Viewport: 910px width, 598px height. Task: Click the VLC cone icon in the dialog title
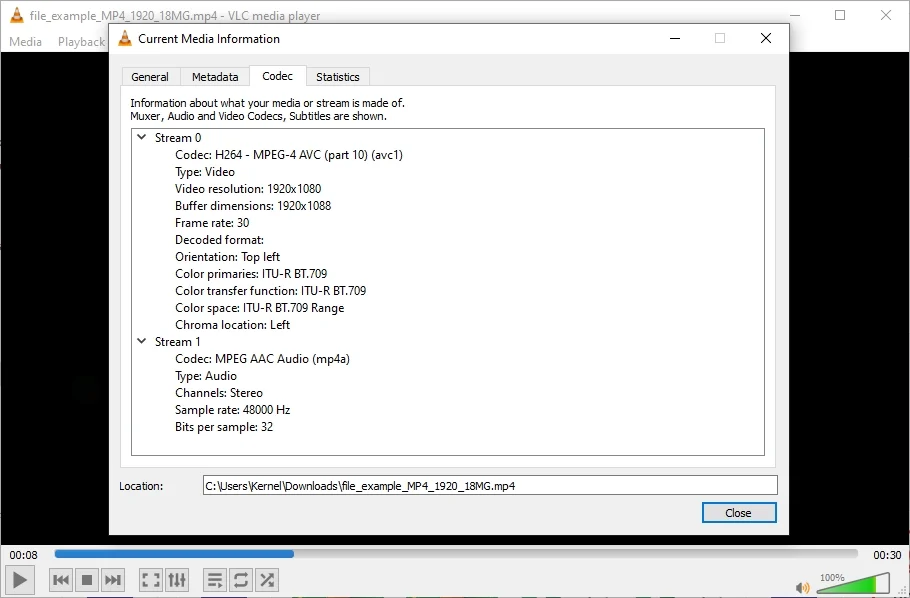pyautogui.click(x=125, y=38)
